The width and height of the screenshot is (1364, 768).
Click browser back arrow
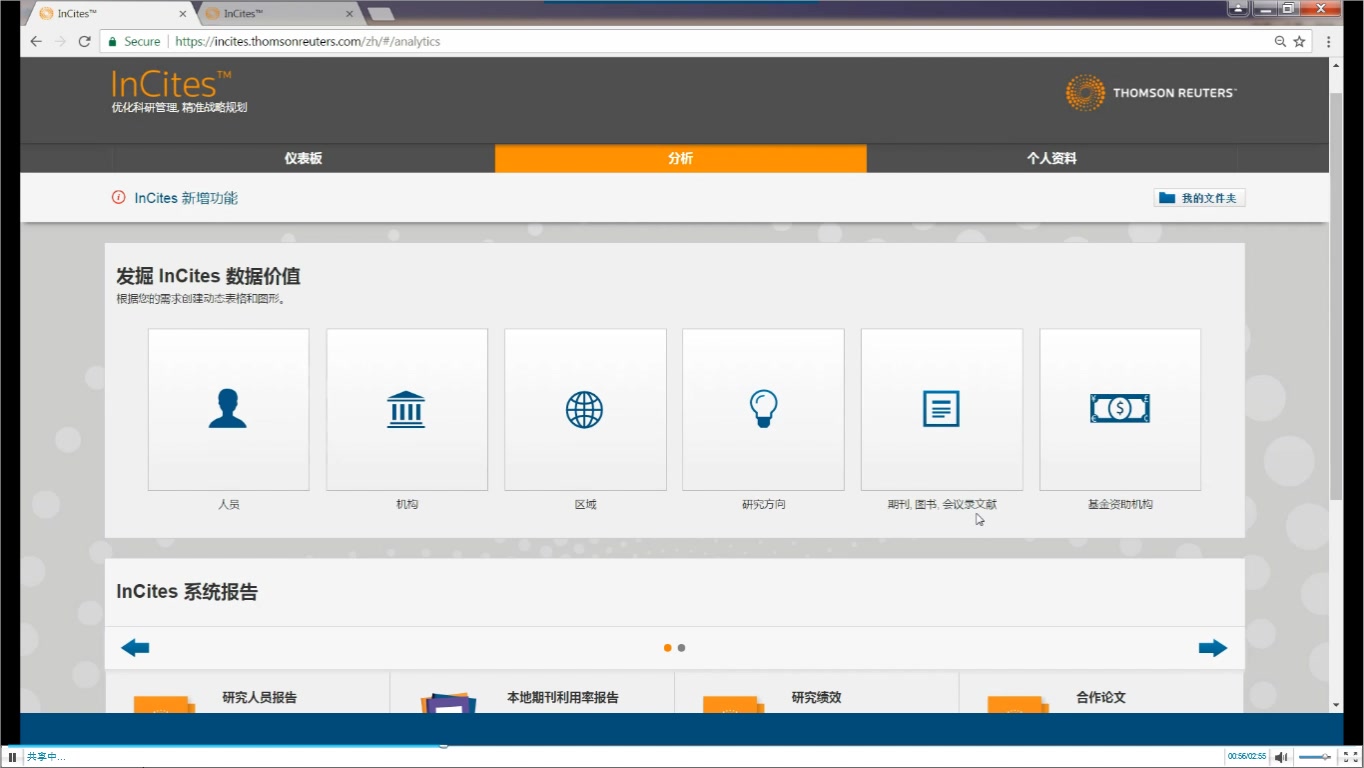pos(36,42)
